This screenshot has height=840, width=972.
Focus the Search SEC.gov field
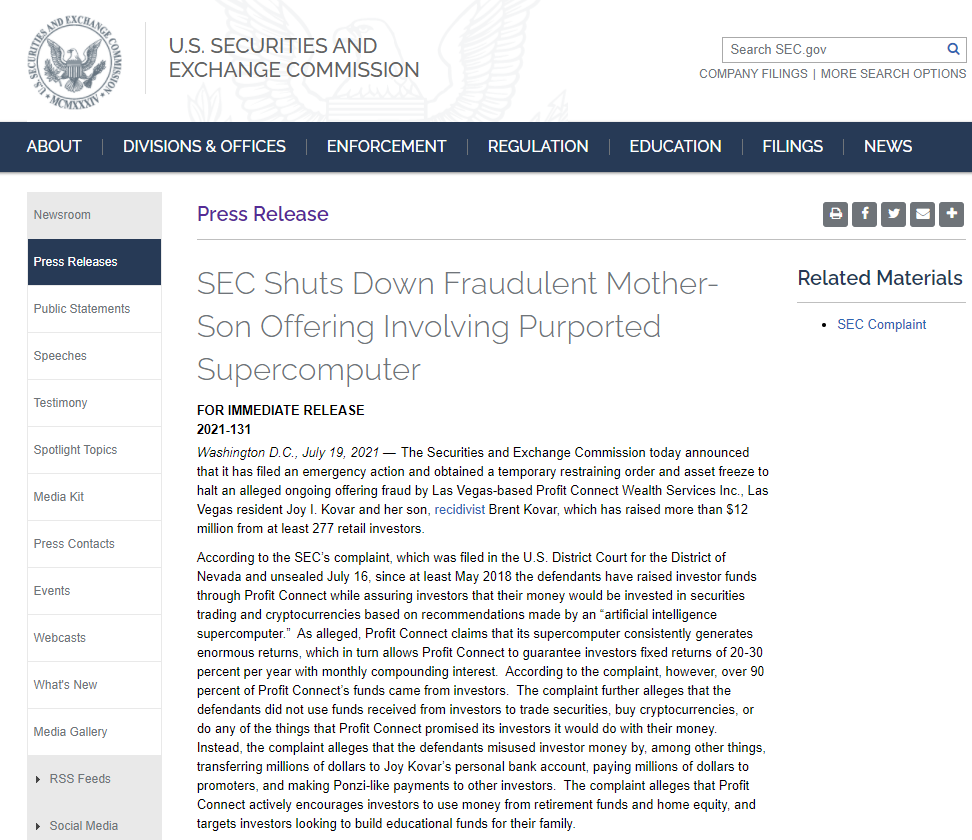coord(833,49)
